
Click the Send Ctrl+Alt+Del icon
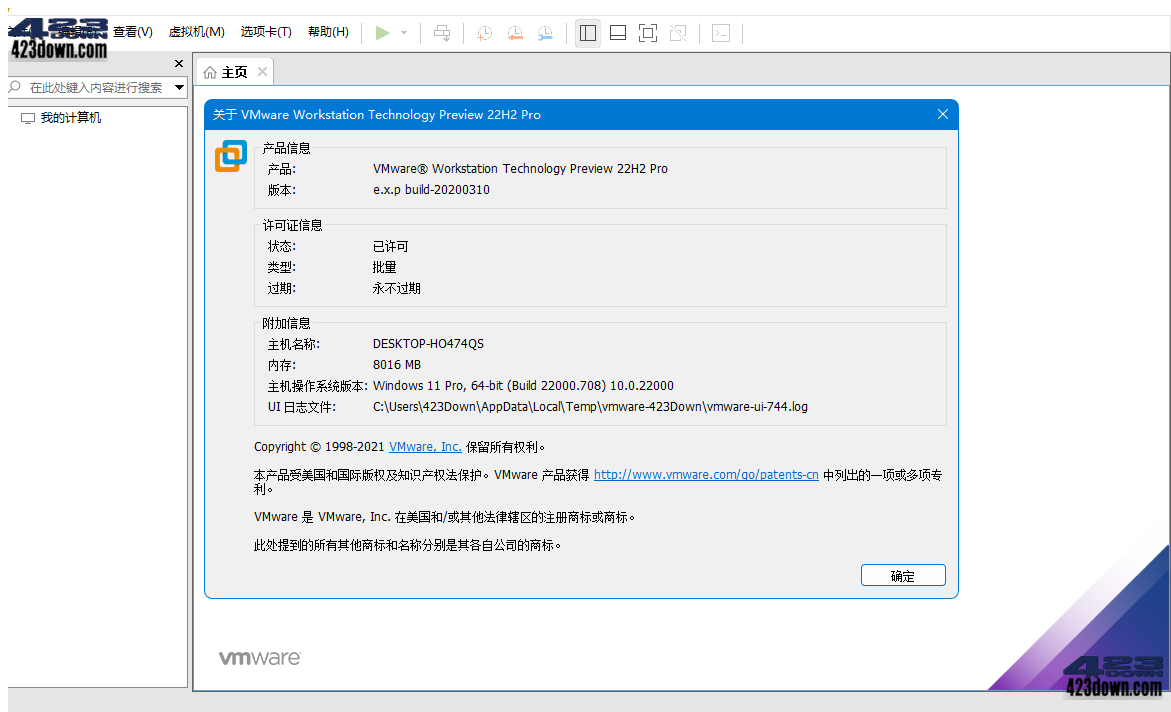[x=441, y=32]
